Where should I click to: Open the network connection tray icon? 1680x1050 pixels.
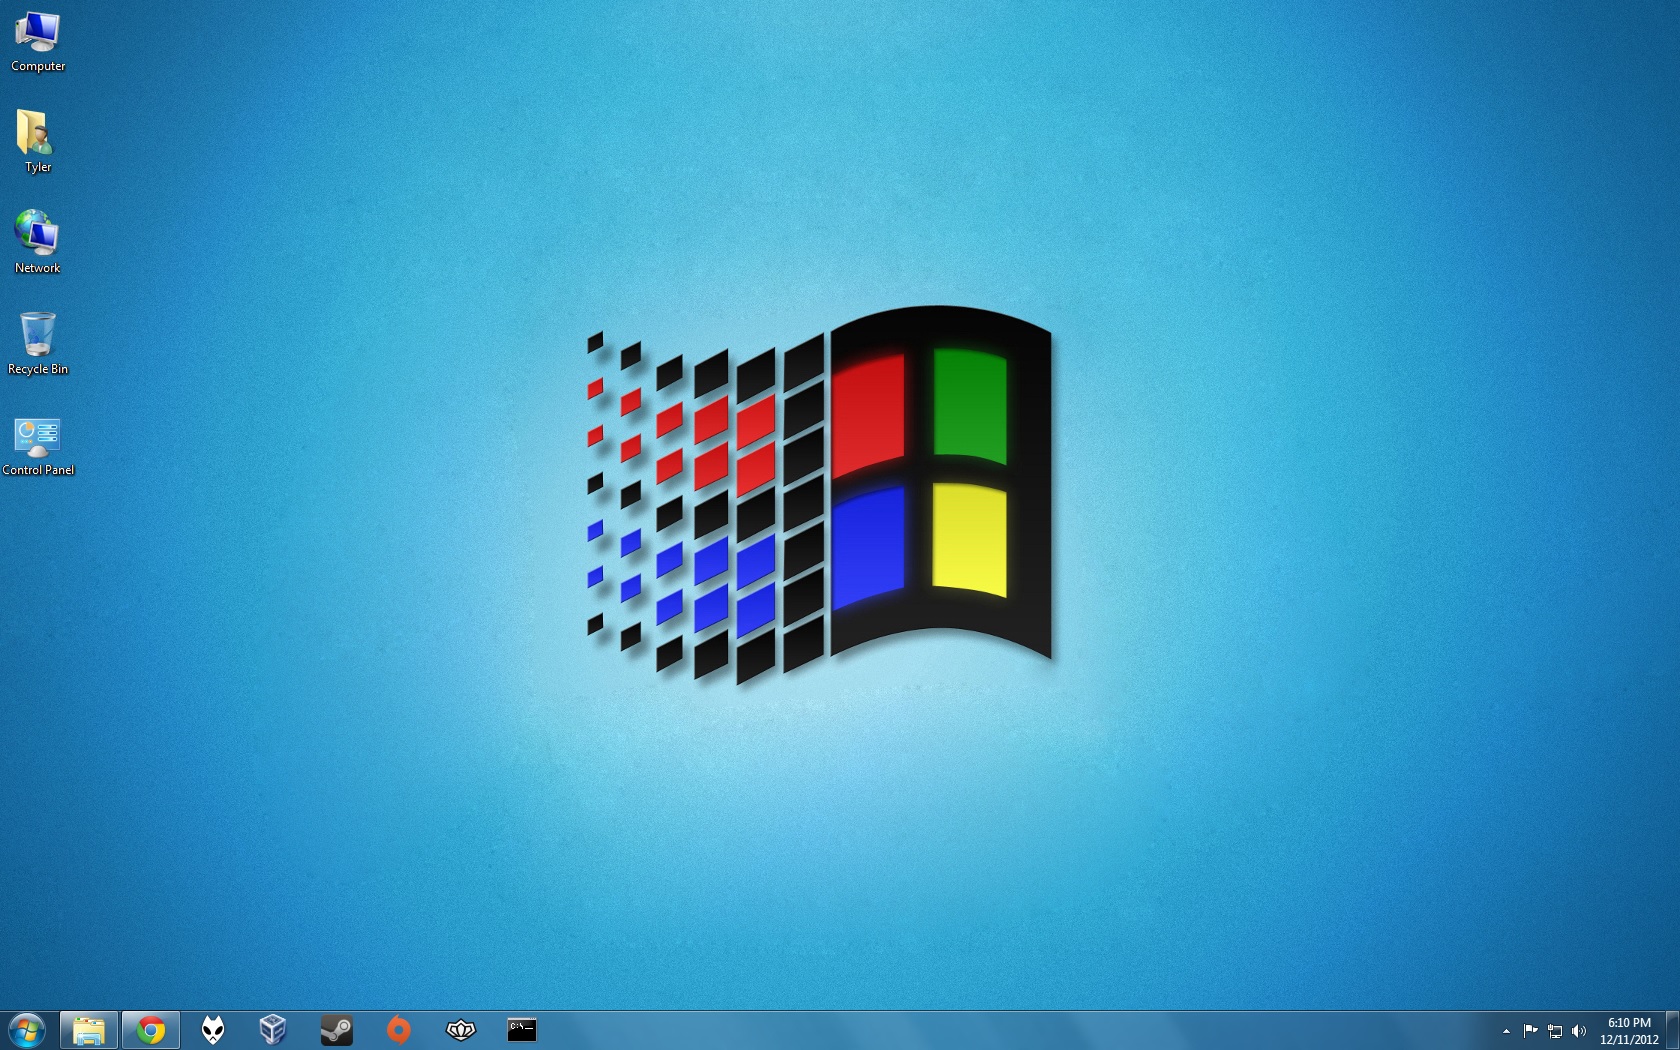coord(1555,1031)
